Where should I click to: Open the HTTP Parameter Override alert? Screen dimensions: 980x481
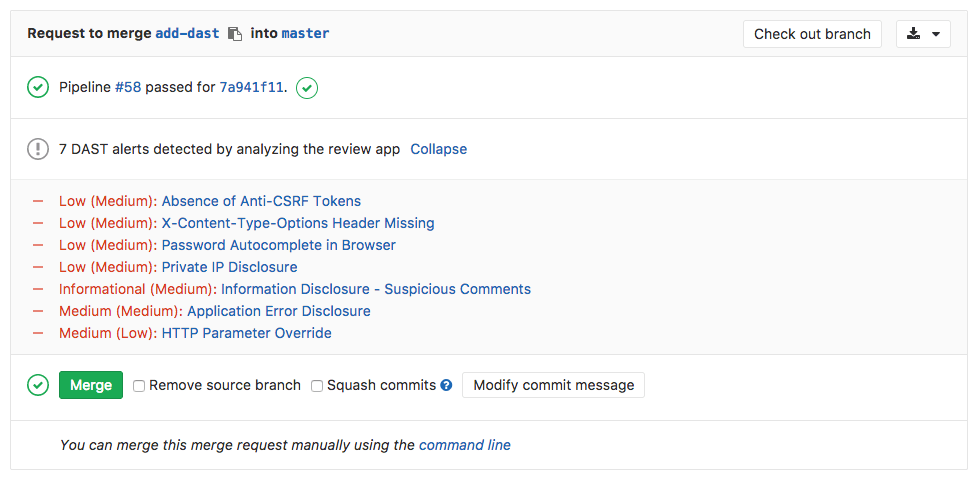pyautogui.click(x=246, y=333)
